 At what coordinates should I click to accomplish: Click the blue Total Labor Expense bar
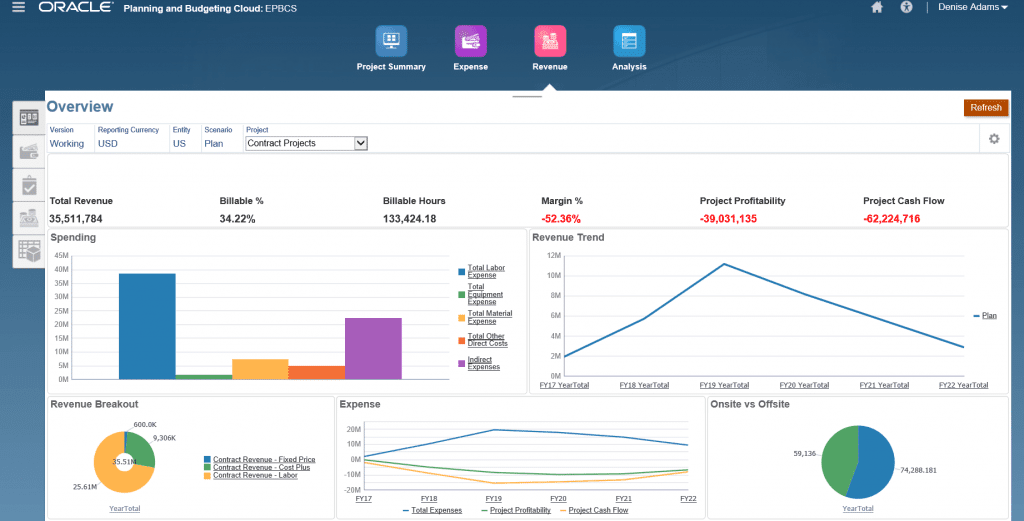(x=147, y=326)
